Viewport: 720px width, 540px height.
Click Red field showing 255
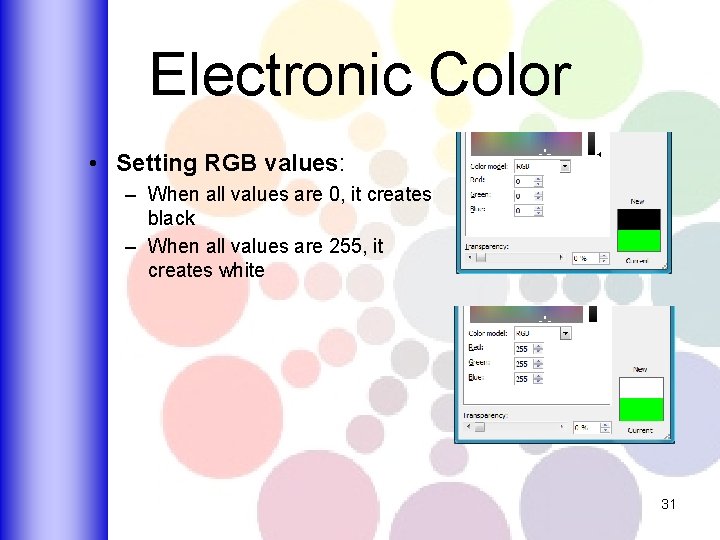[523, 349]
